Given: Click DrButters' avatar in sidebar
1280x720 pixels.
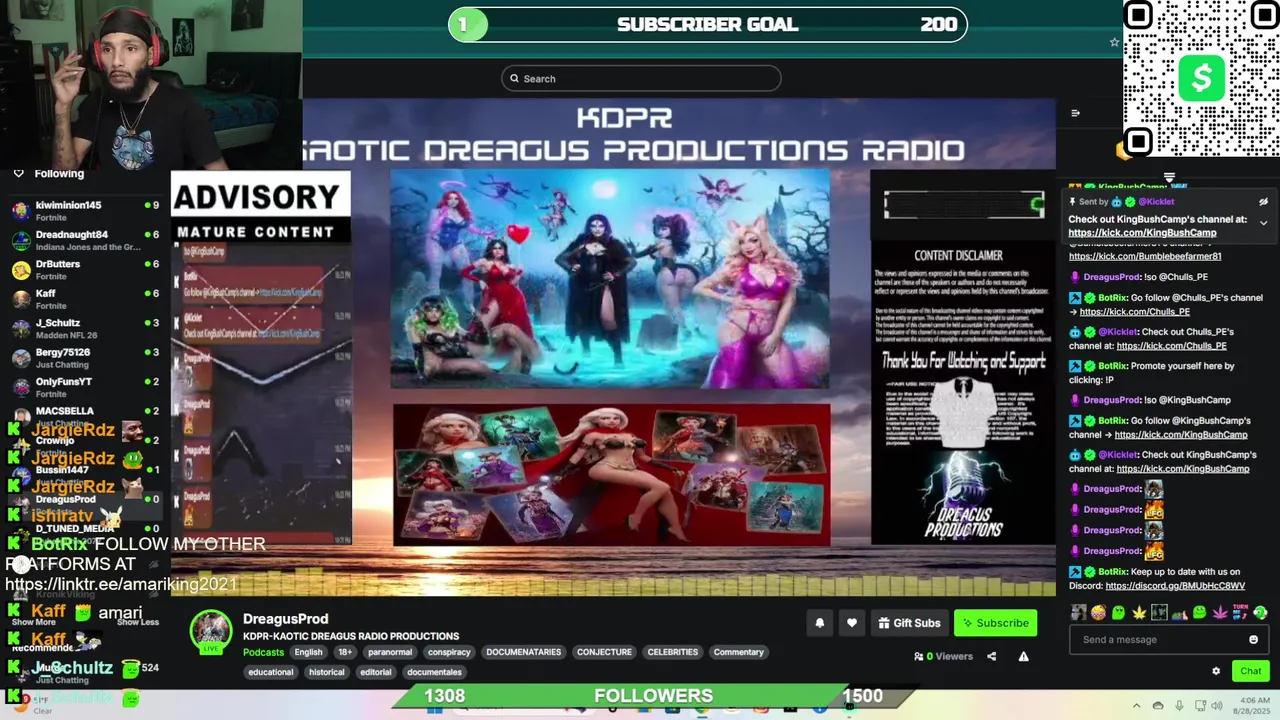Looking at the screenshot, I should tap(21, 270).
